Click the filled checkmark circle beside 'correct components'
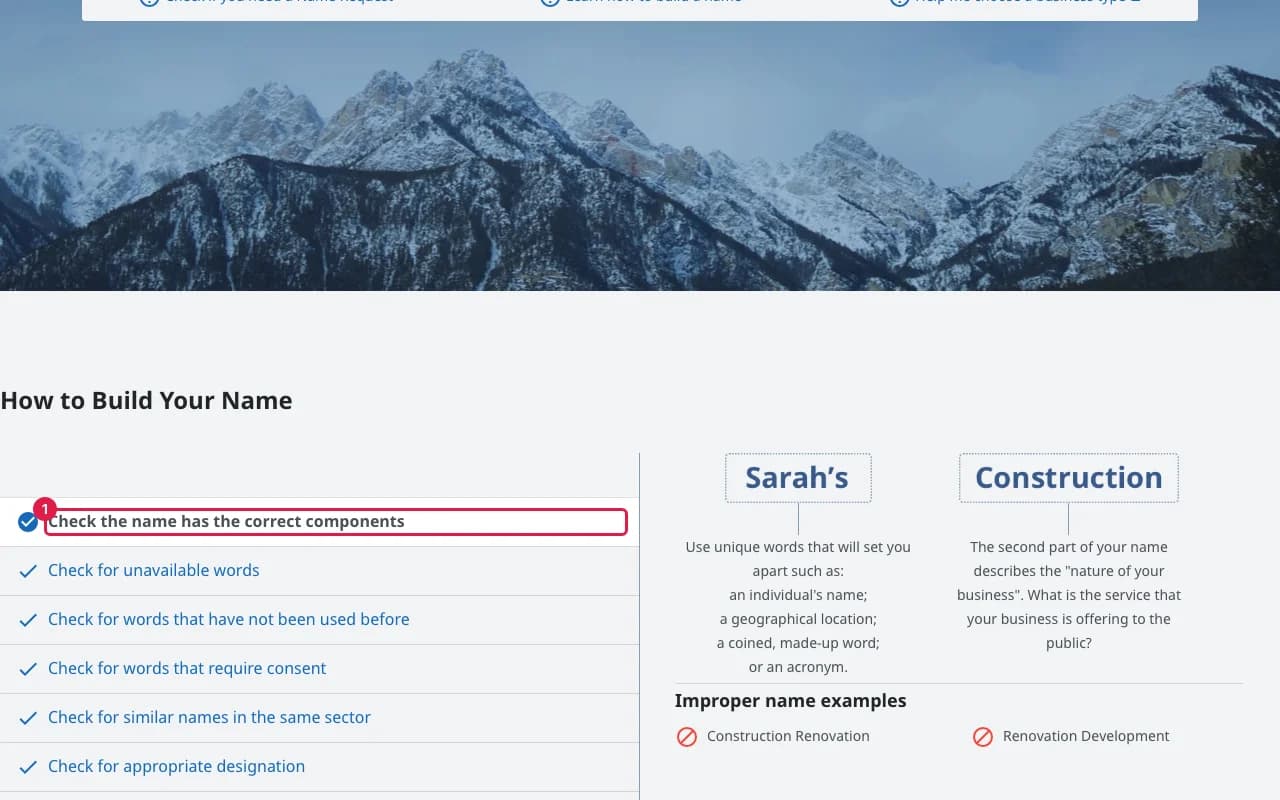Viewport: 1280px width, 800px height. 28,522
